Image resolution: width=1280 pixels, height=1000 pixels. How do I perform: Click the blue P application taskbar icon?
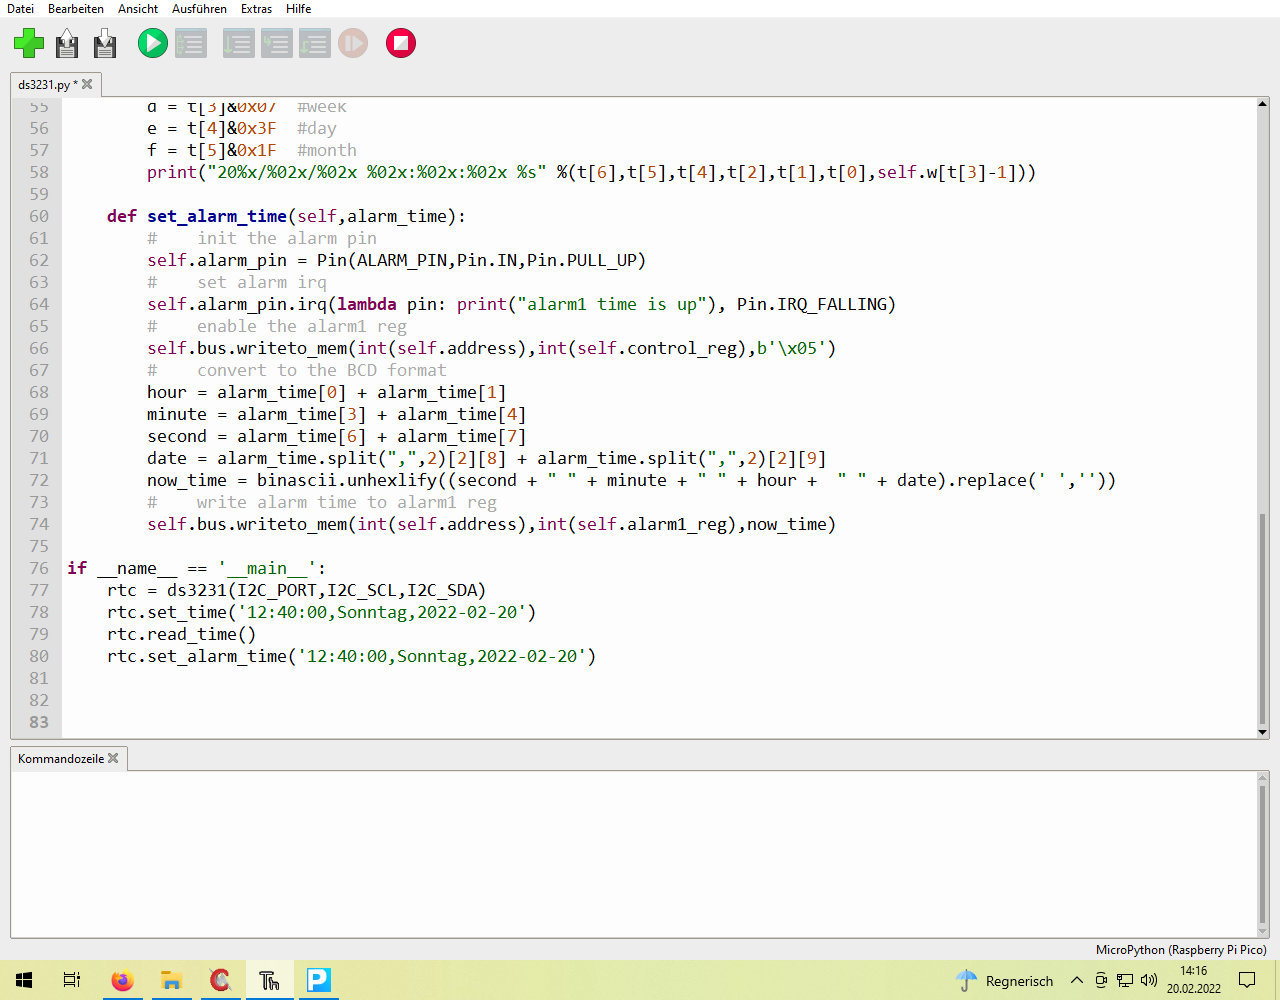319,980
